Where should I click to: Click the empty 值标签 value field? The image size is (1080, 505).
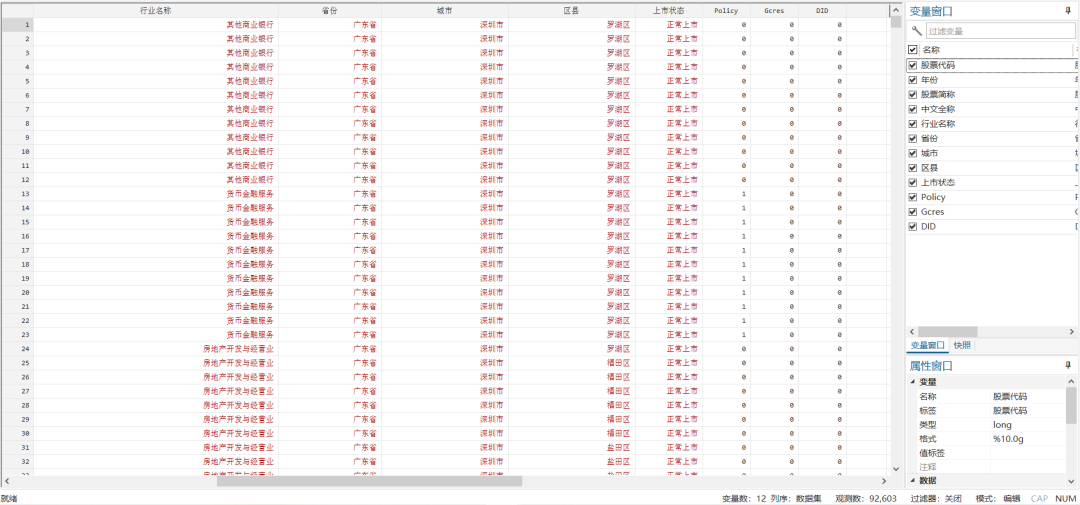click(1028, 453)
